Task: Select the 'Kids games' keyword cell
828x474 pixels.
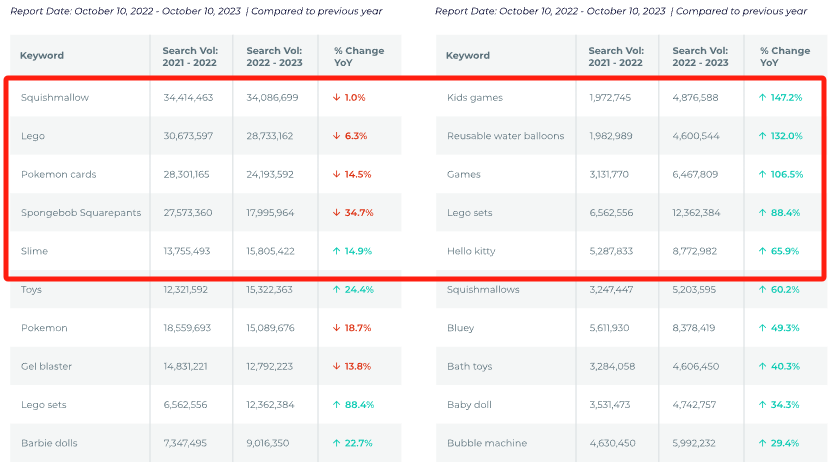Action: (x=475, y=98)
